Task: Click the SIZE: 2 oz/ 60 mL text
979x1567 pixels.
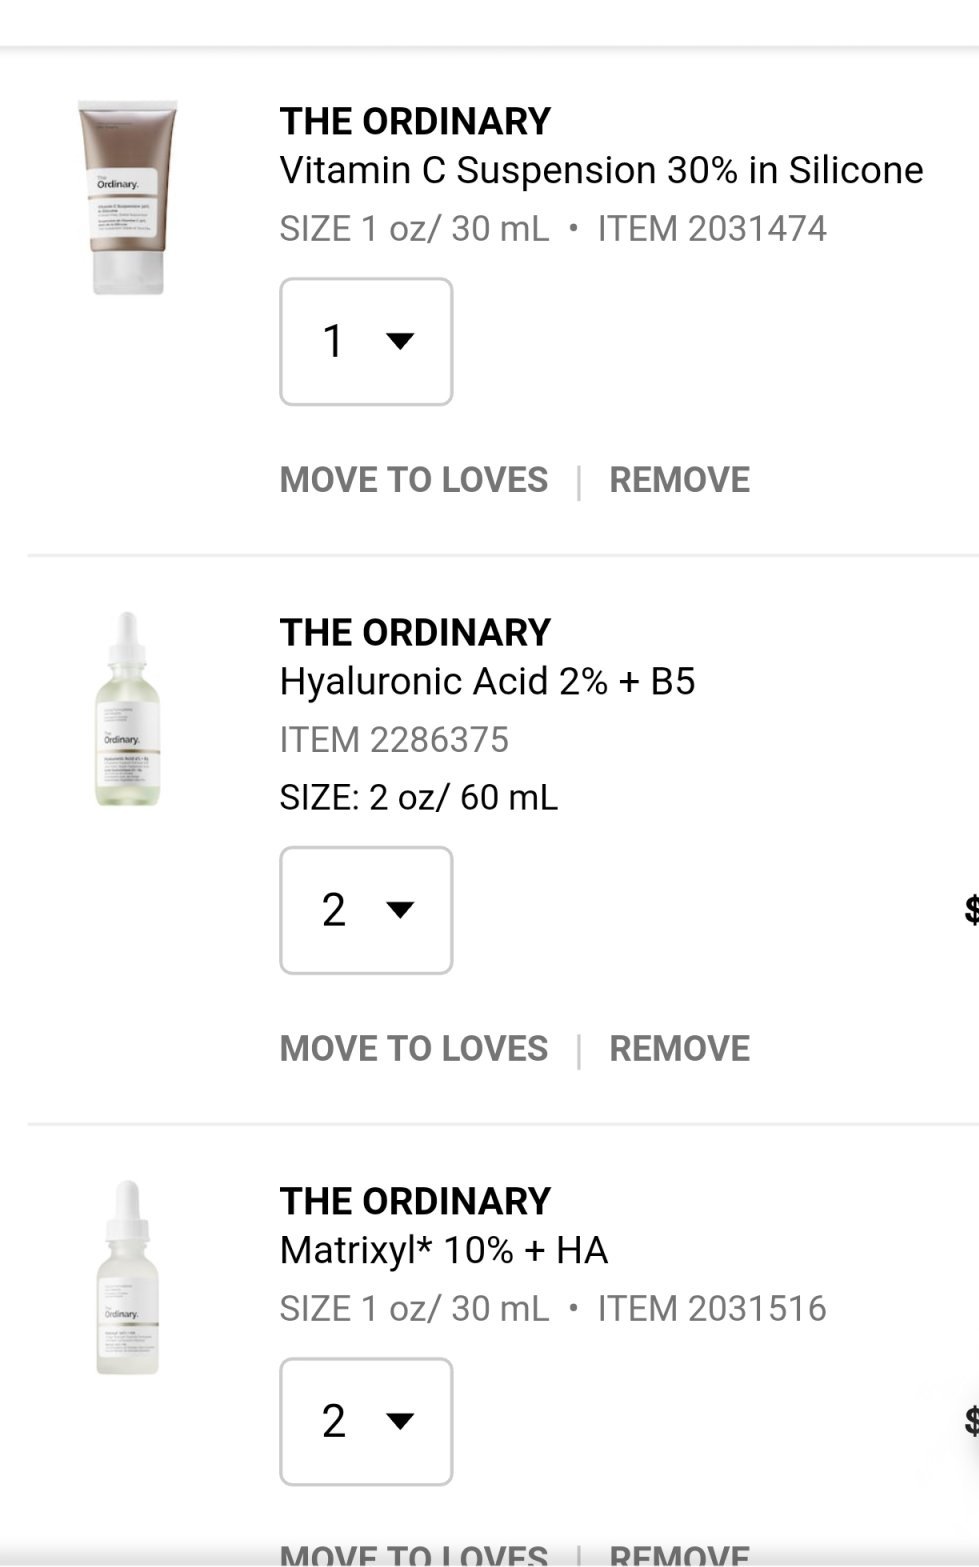Action: (x=419, y=798)
